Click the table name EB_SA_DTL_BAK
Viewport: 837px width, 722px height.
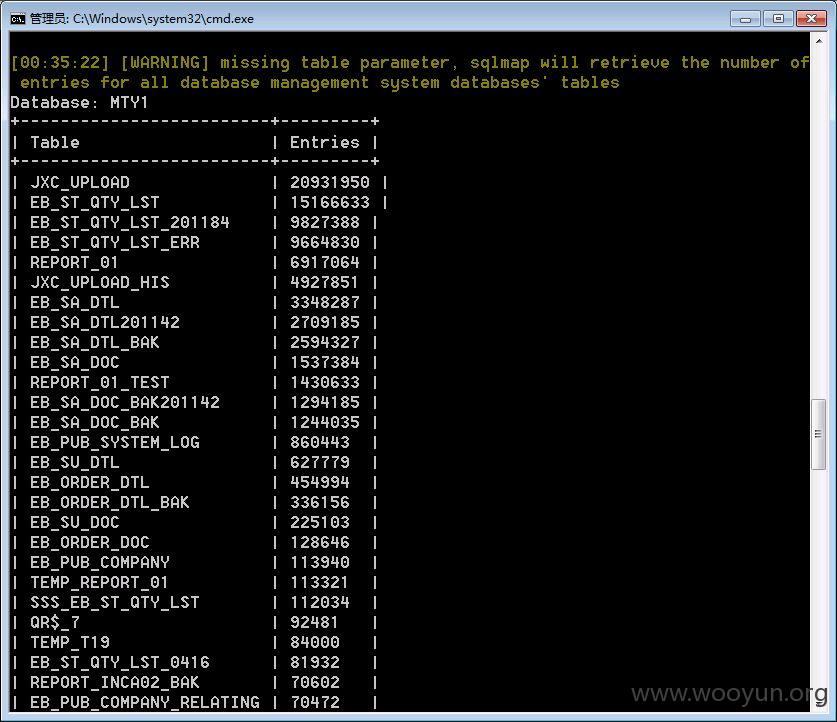click(x=95, y=342)
